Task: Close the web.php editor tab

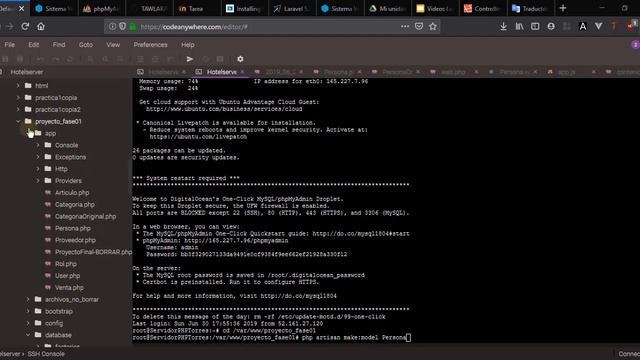Action: pyautogui.click(x=476, y=72)
